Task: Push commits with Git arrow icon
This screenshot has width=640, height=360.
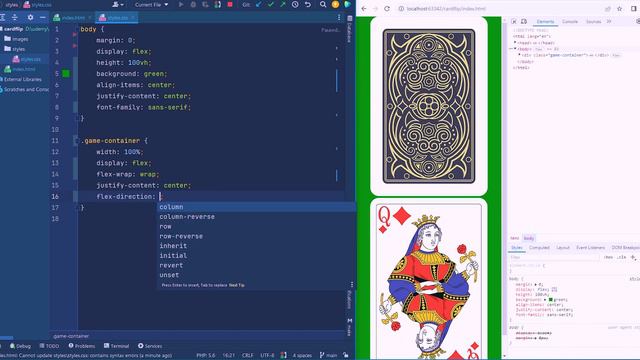Action: [282, 4]
